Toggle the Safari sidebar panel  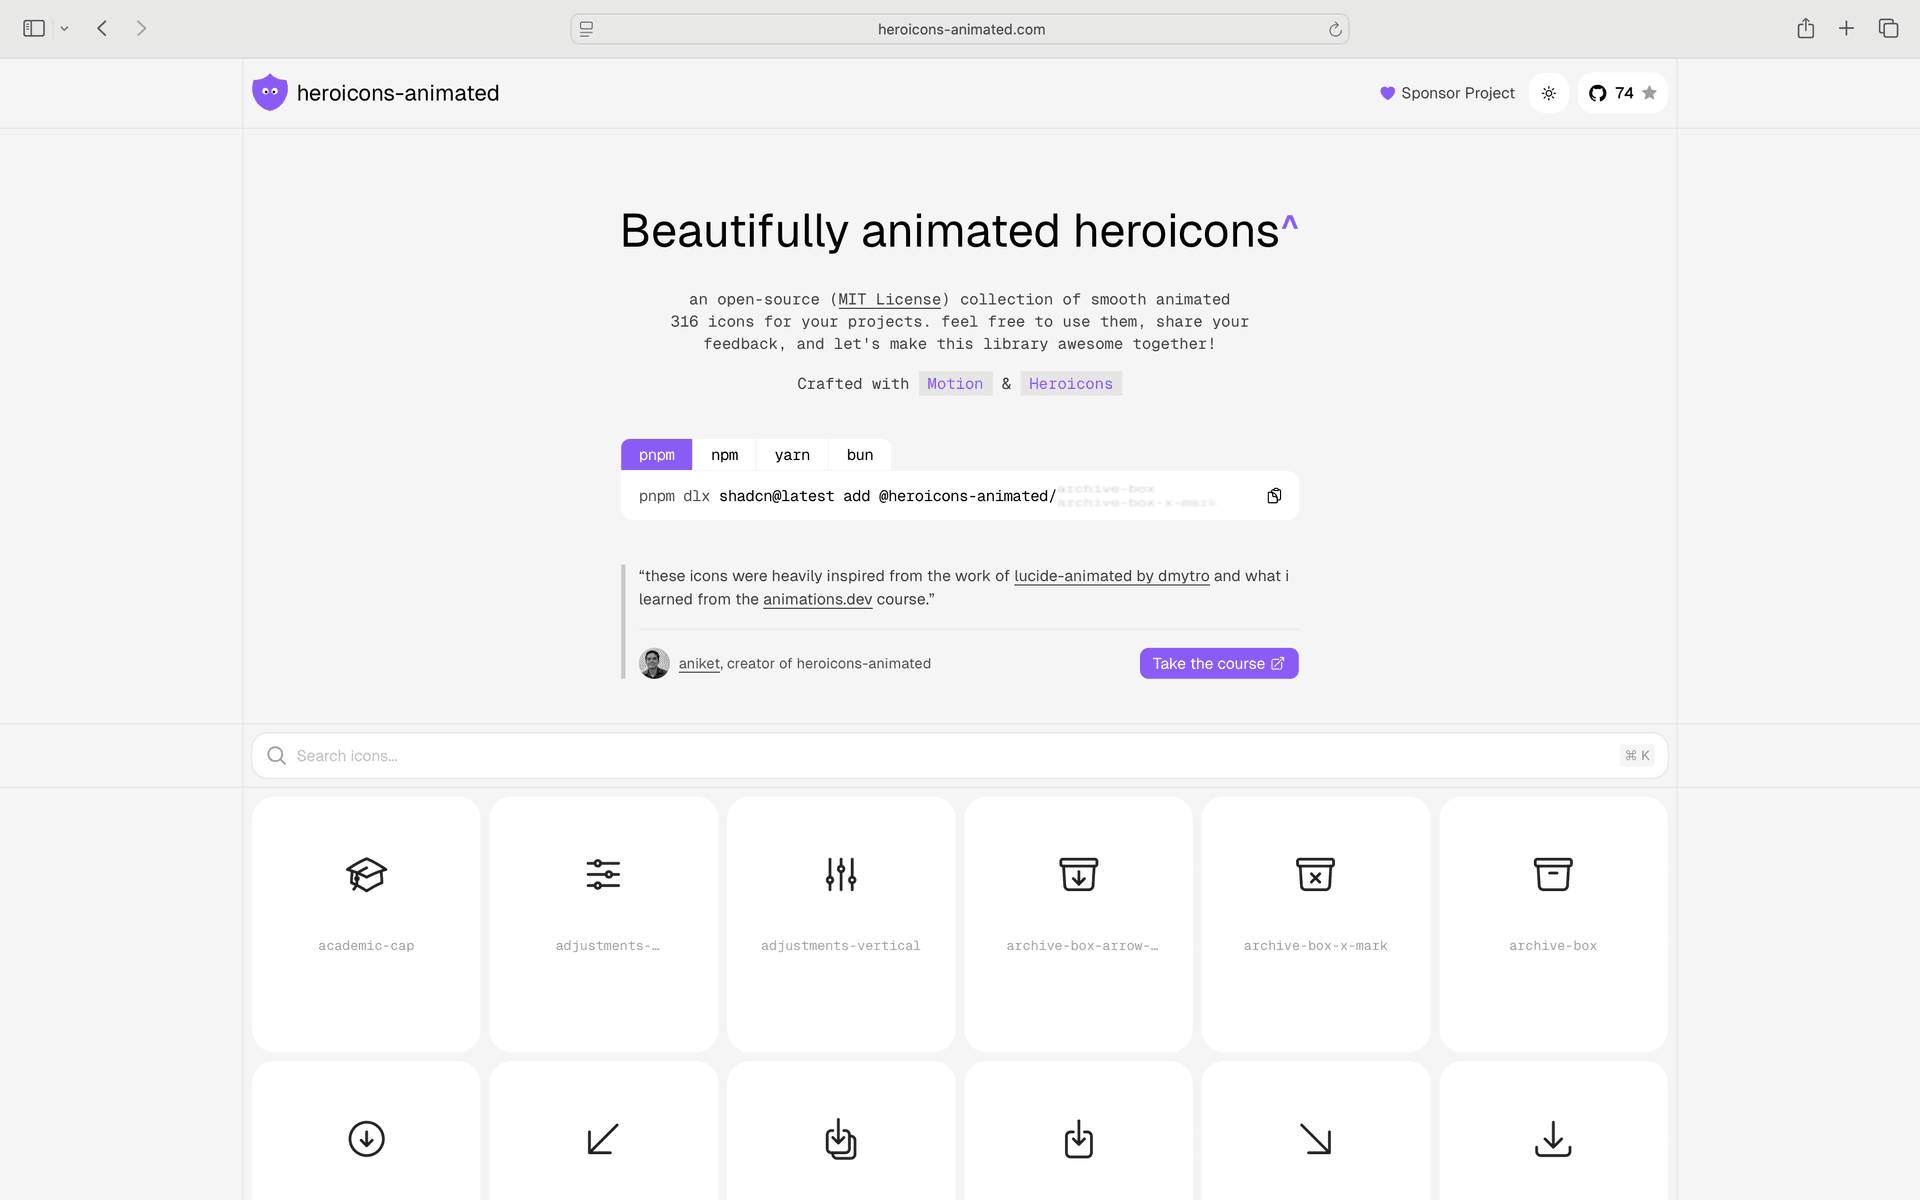[x=34, y=29]
